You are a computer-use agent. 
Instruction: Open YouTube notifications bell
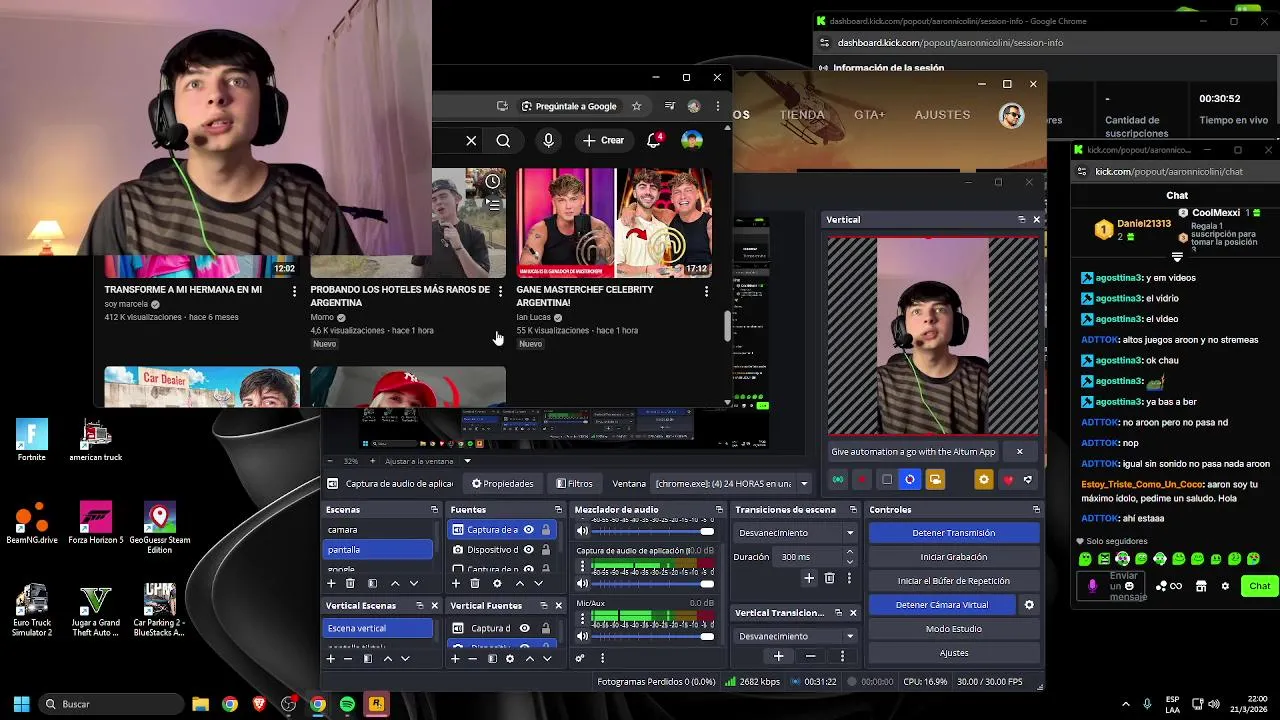[654, 141]
